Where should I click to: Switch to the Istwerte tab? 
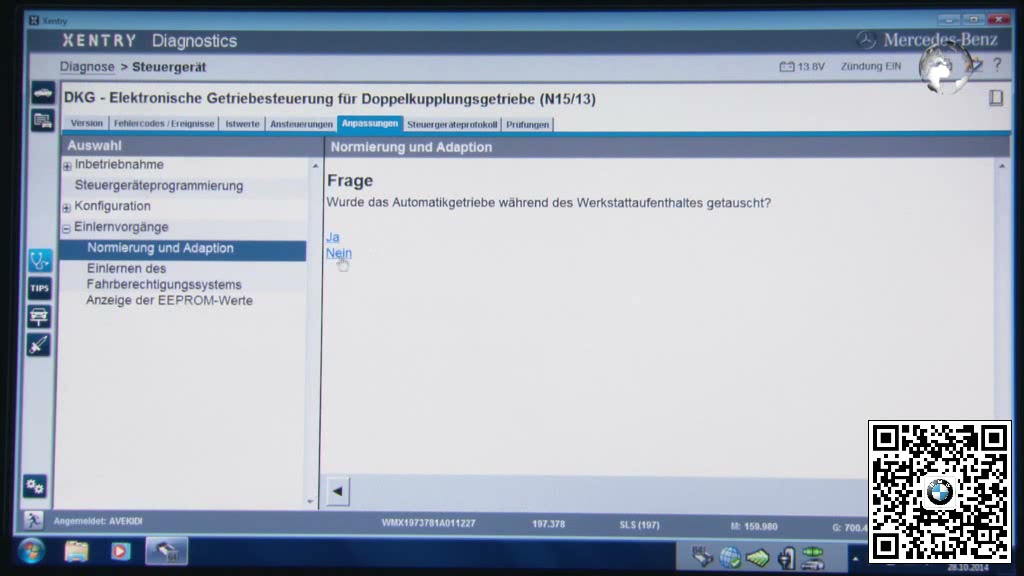[x=242, y=123]
